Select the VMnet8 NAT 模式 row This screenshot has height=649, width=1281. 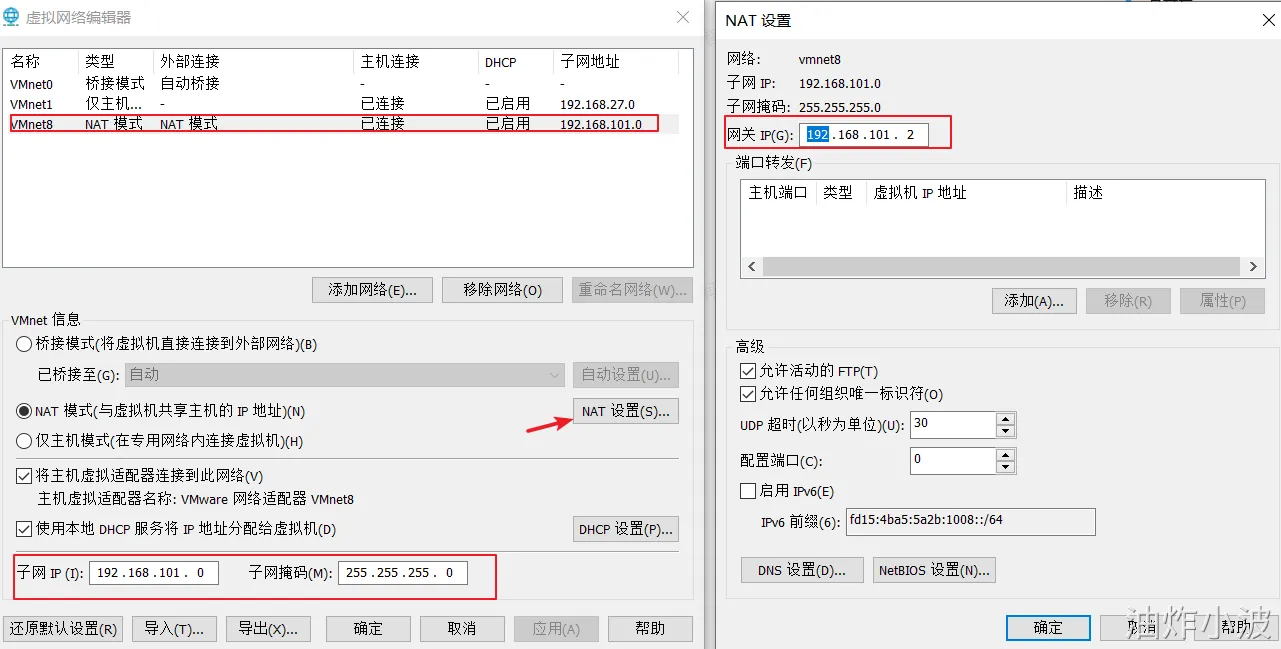341,124
